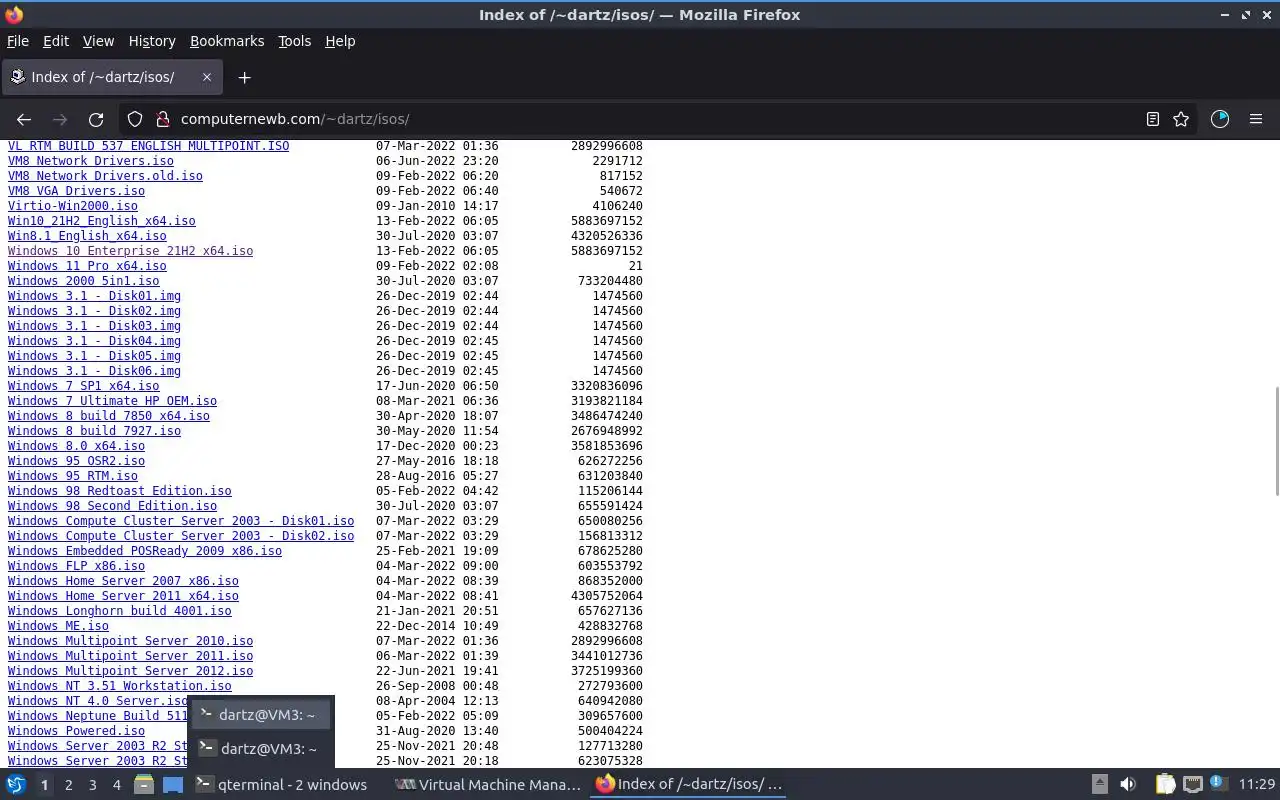Image resolution: width=1280 pixels, height=800 pixels.
Task: Open the Edit menu
Action: coord(55,41)
